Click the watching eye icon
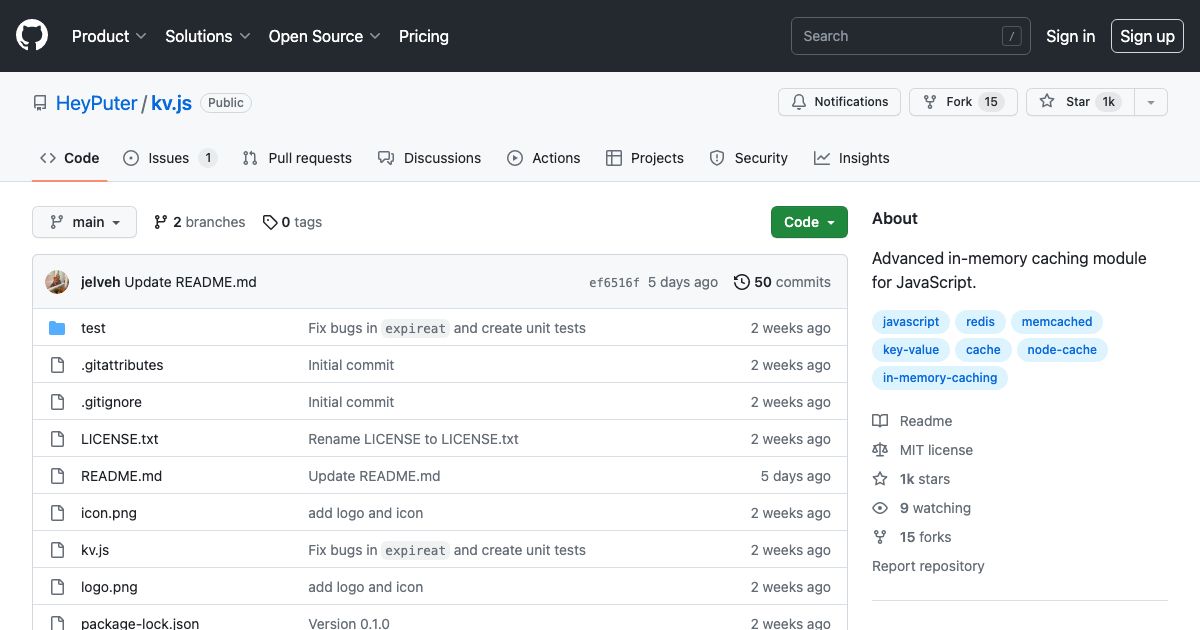The height and width of the screenshot is (630, 1200). click(880, 508)
